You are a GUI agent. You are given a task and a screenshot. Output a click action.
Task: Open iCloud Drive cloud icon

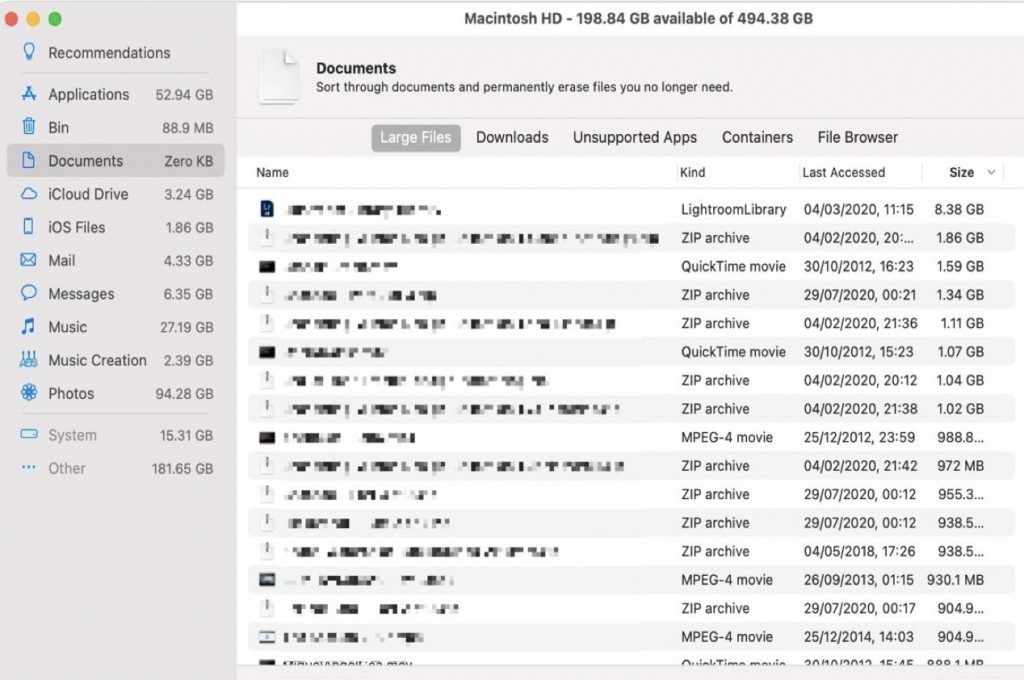click(x=29, y=194)
